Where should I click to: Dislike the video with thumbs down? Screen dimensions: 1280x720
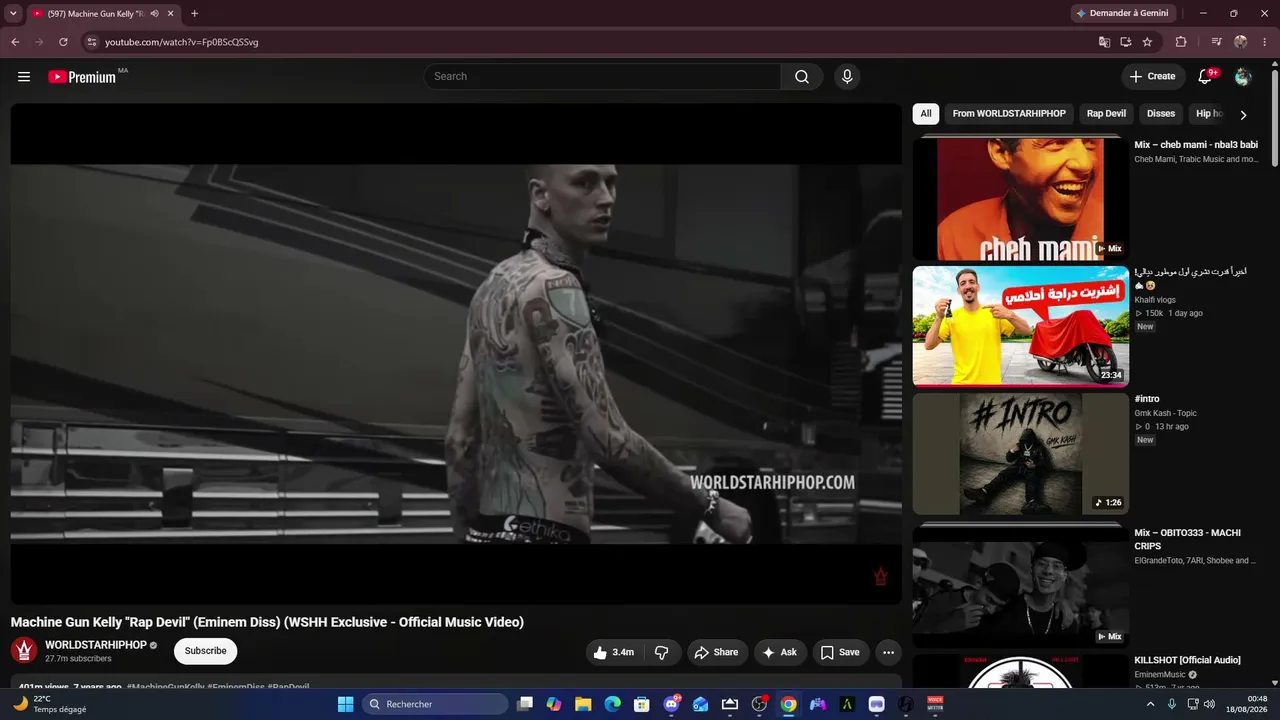coord(662,652)
